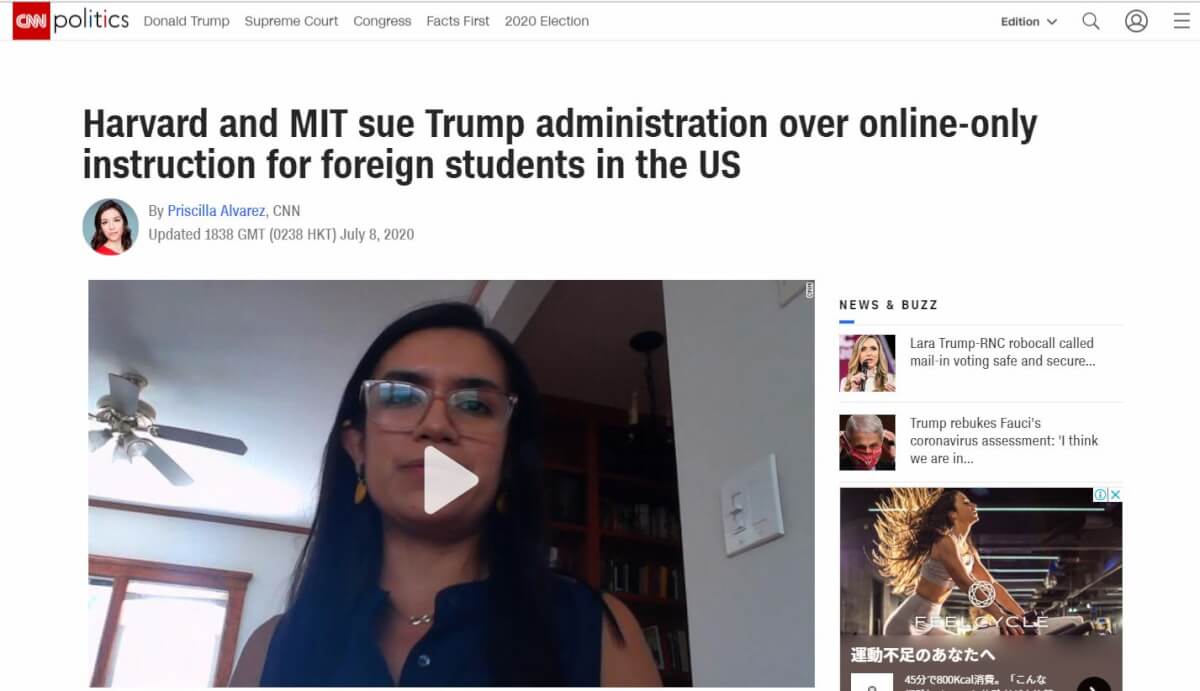Click the ad info icon on FEELCYCLE ad
Screen dimensions: 1200x691
tap(1101, 495)
